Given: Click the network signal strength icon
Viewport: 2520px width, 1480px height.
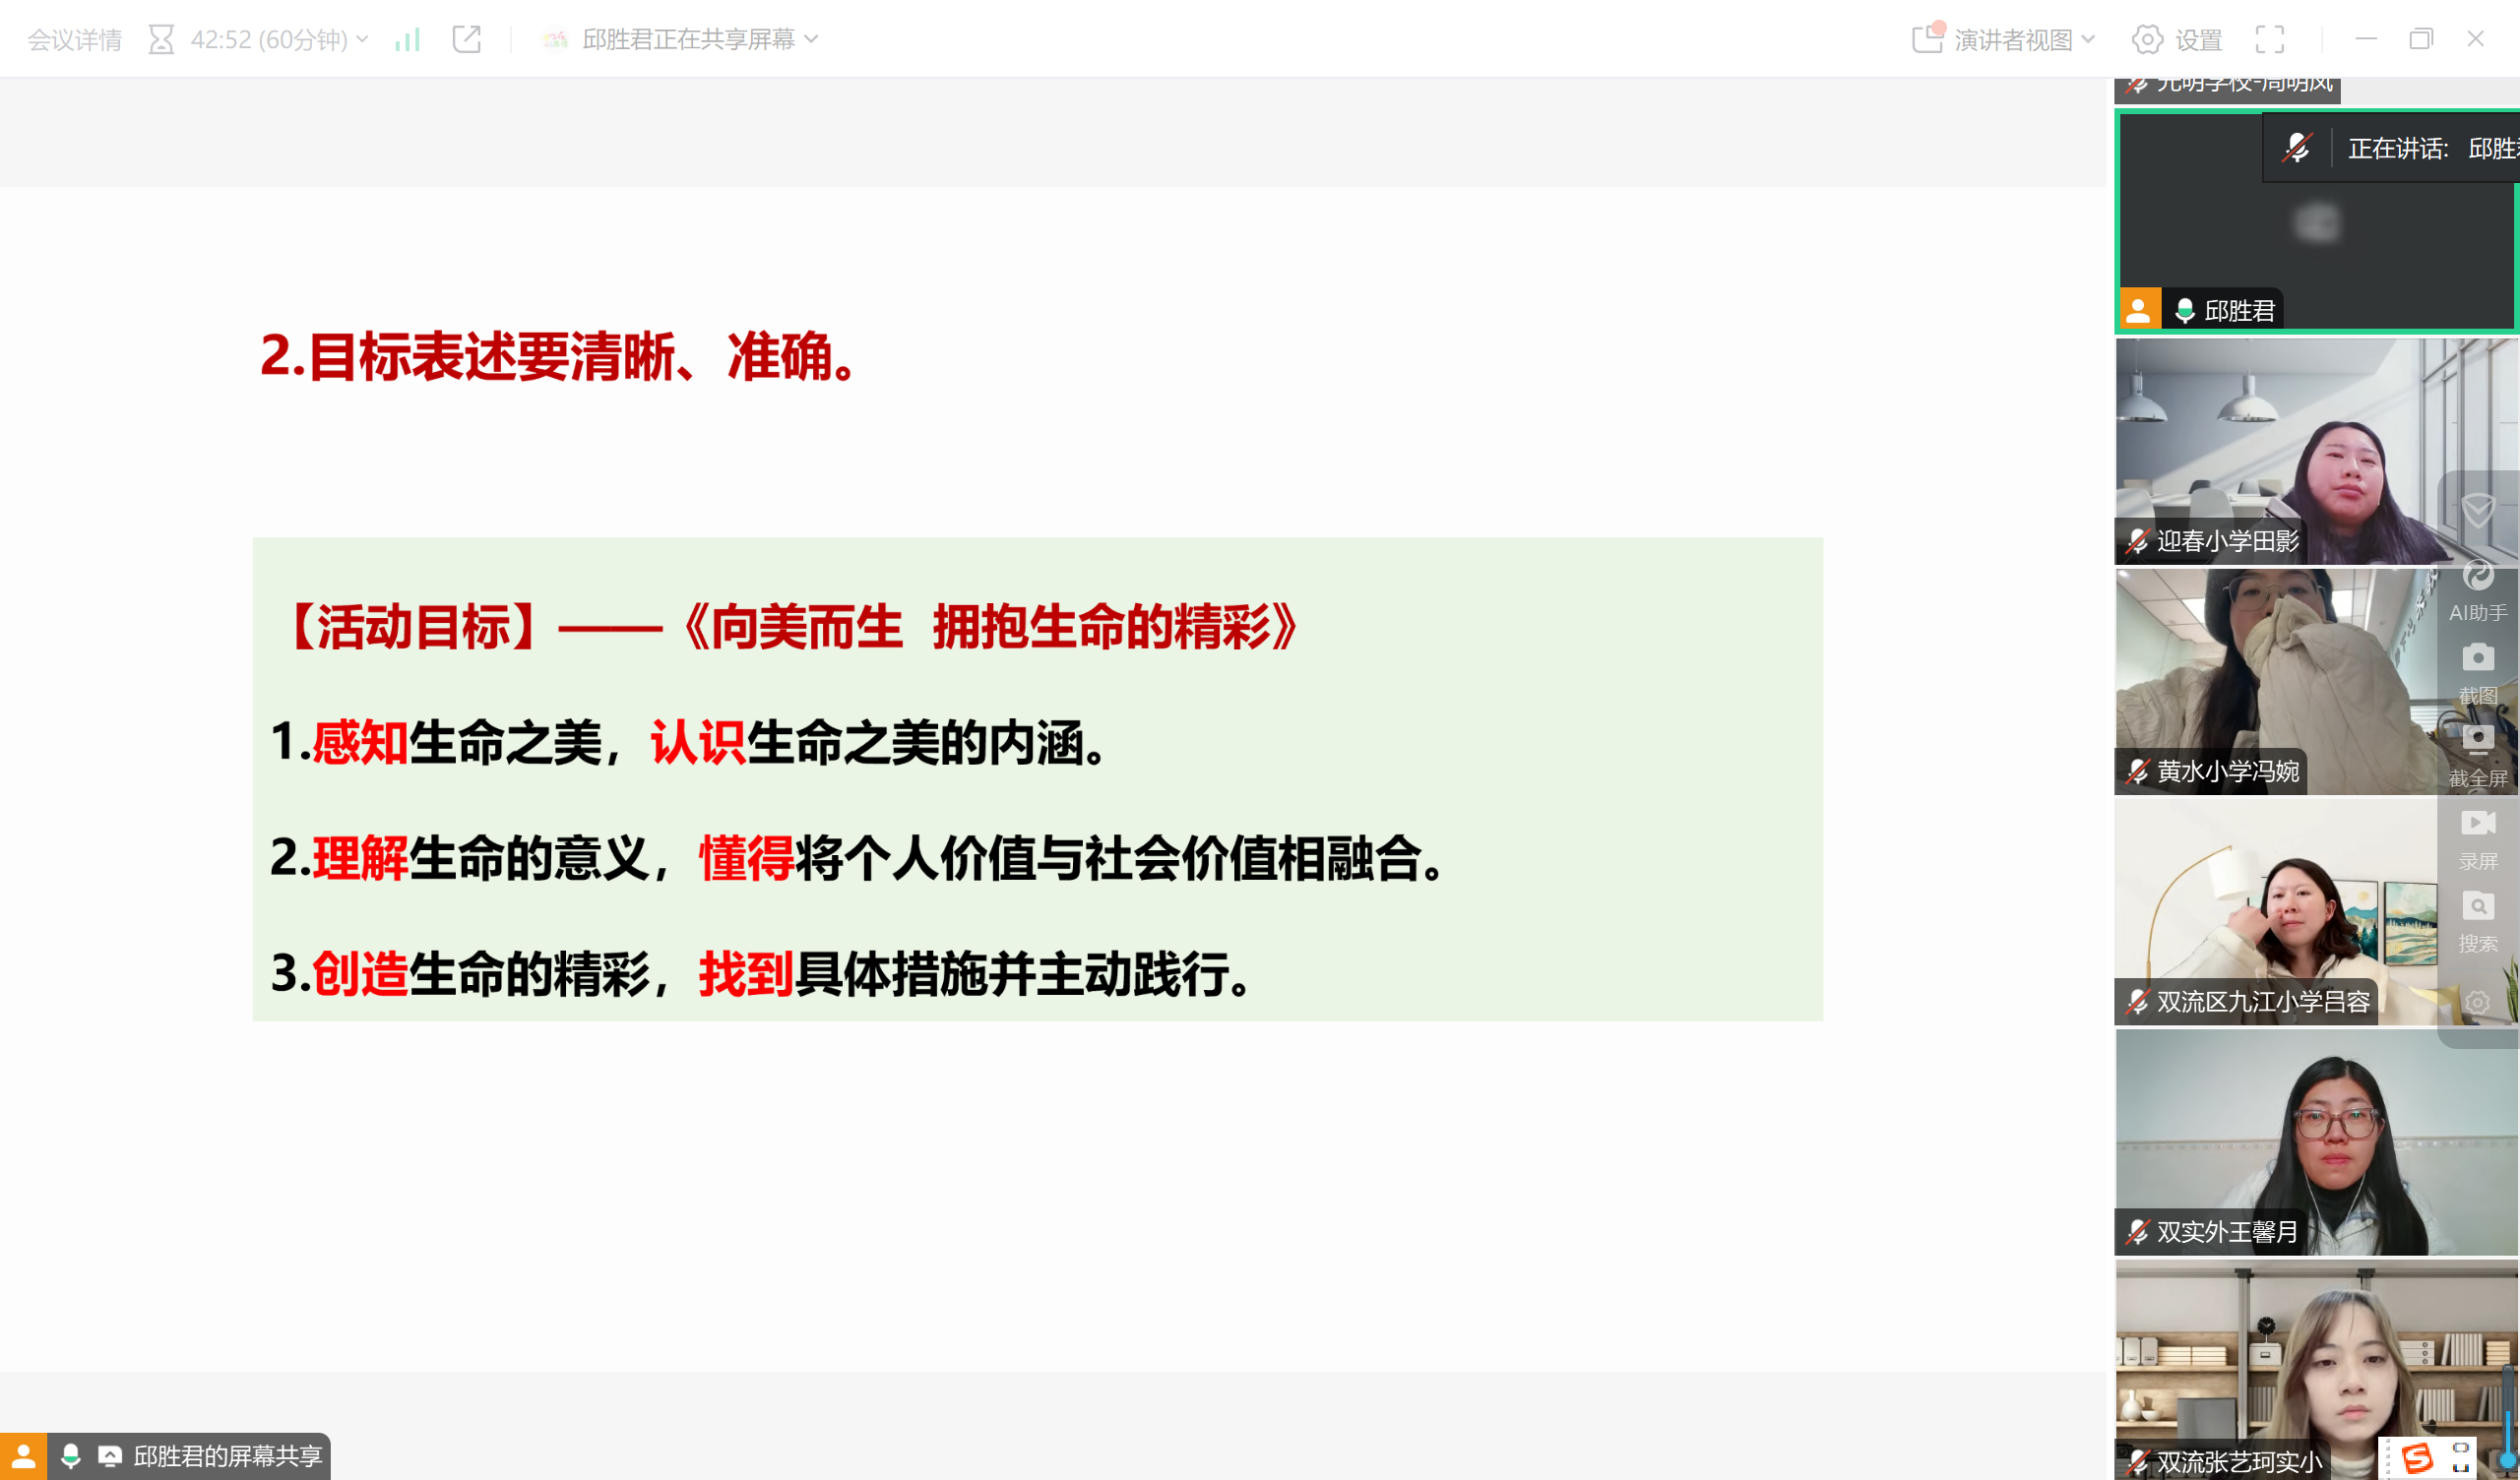Looking at the screenshot, I should 407,39.
